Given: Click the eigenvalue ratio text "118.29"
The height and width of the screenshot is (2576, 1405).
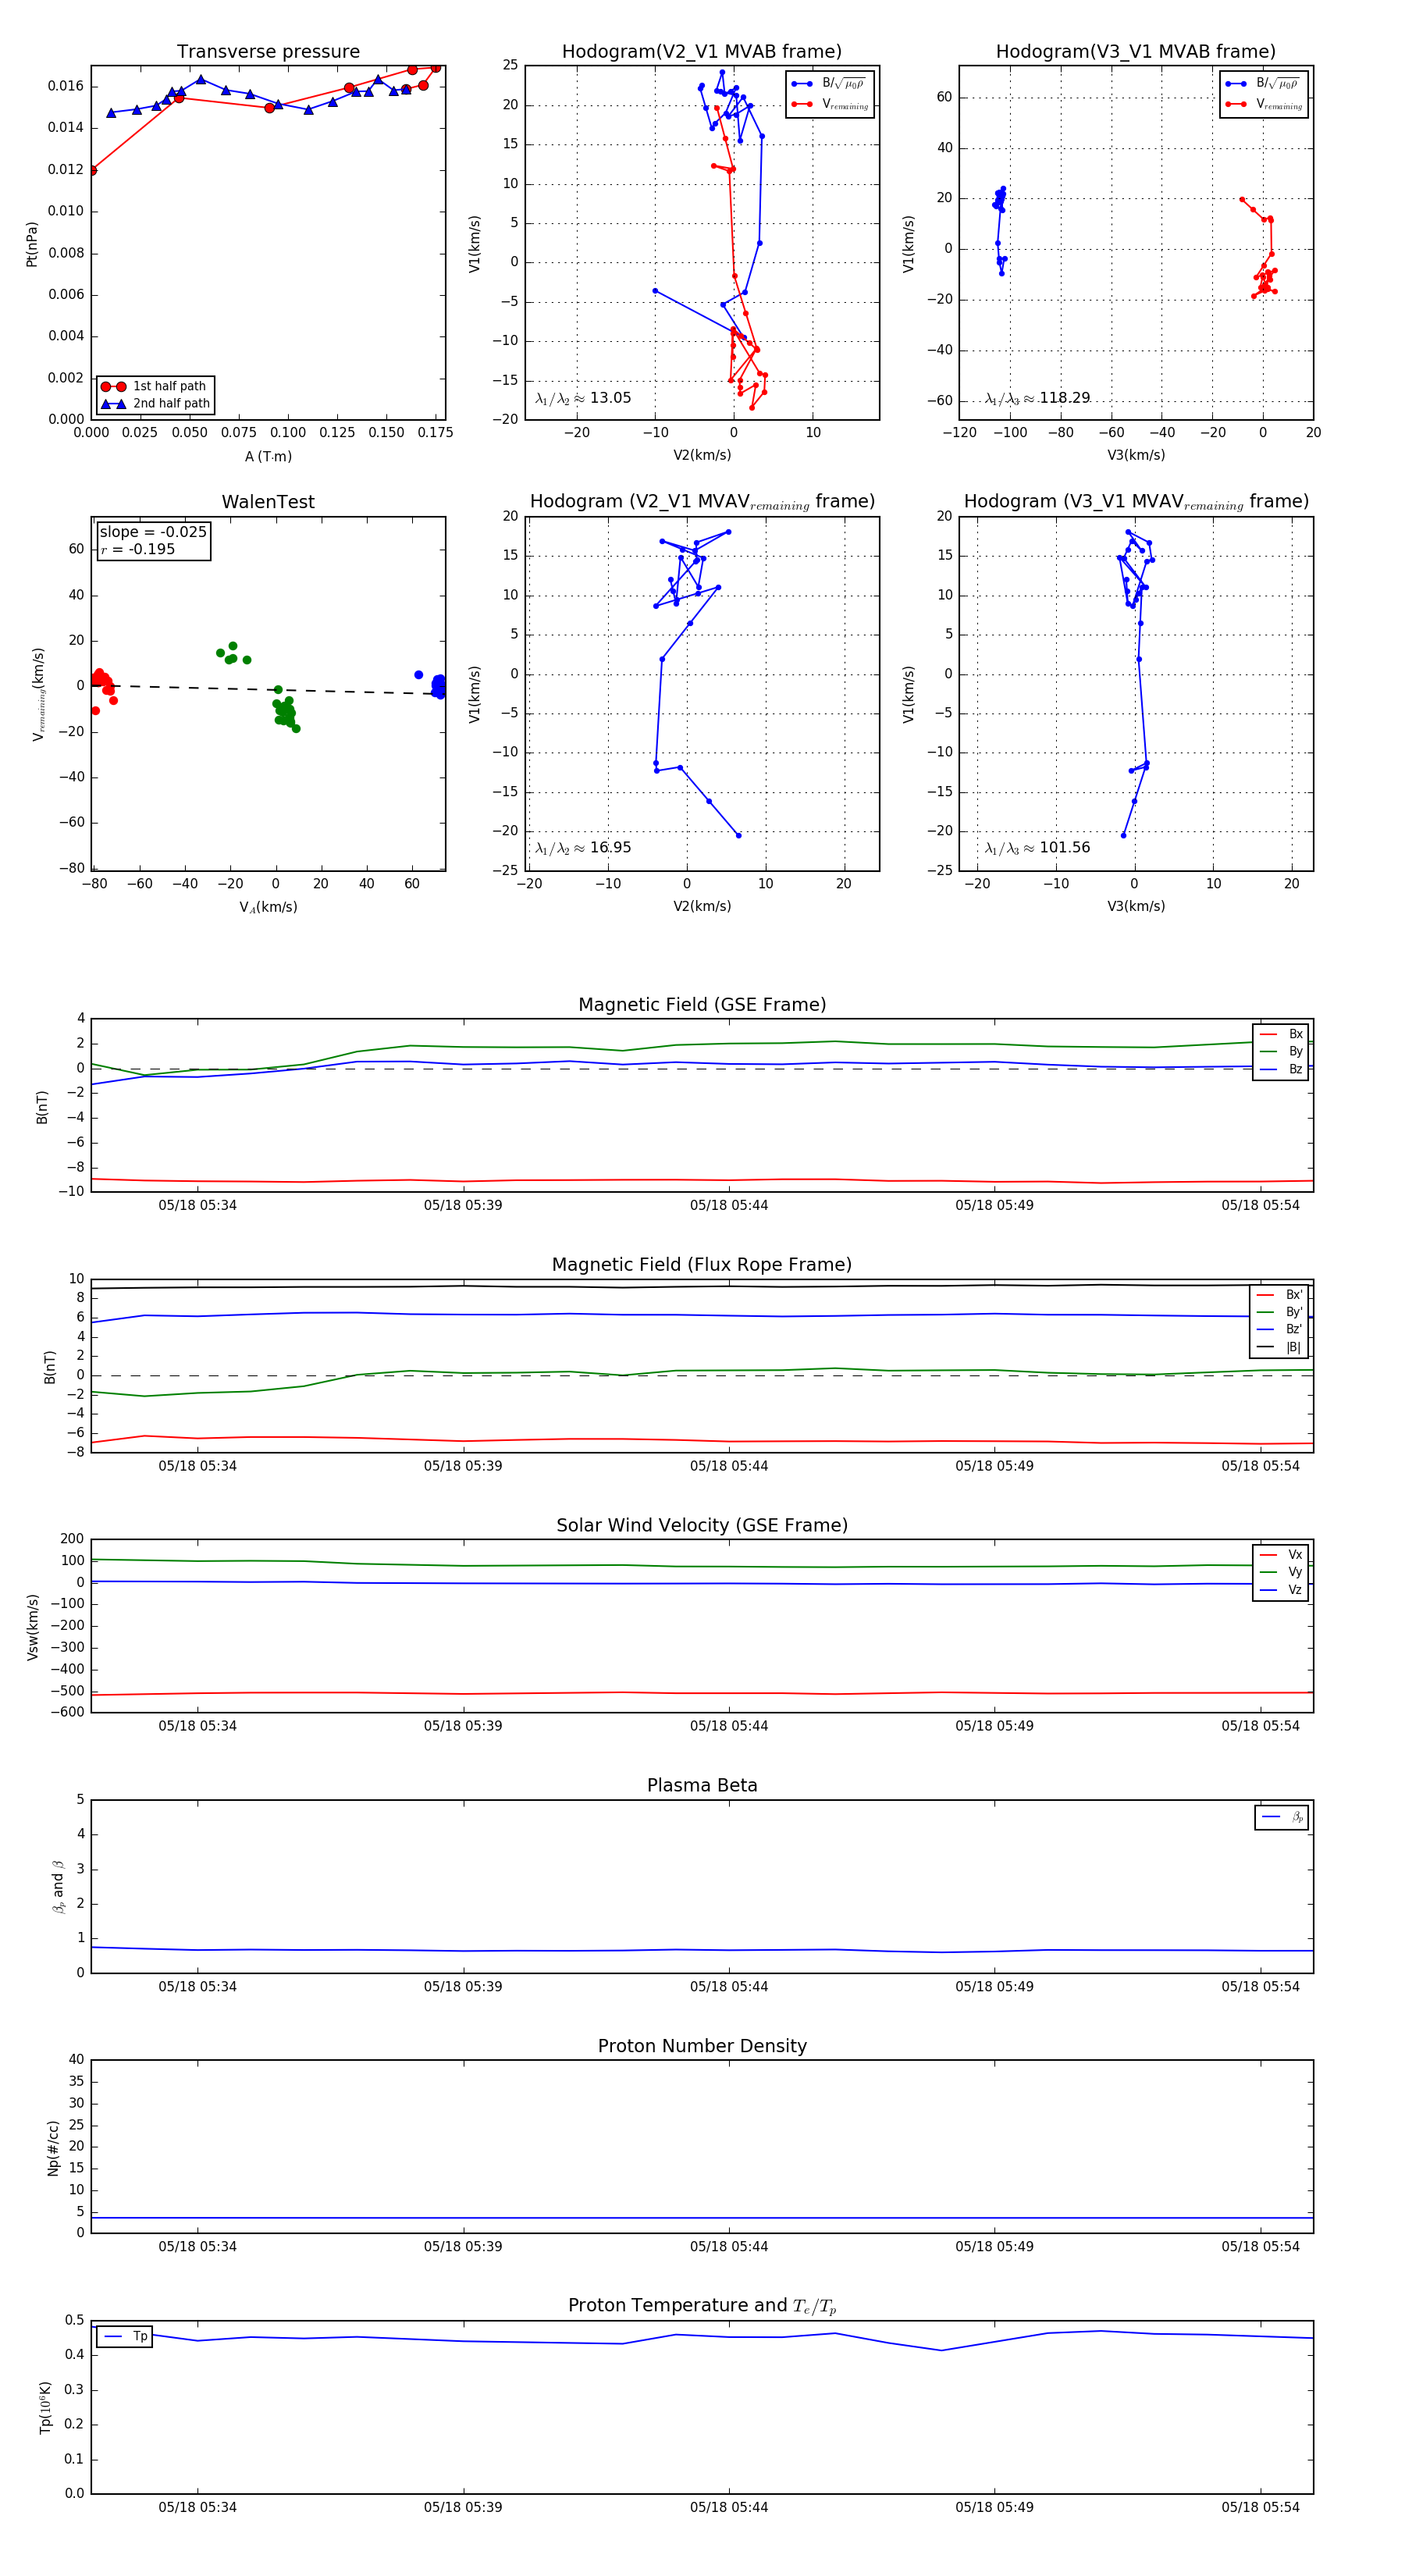Looking at the screenshot, I should tap(1064, 398).
